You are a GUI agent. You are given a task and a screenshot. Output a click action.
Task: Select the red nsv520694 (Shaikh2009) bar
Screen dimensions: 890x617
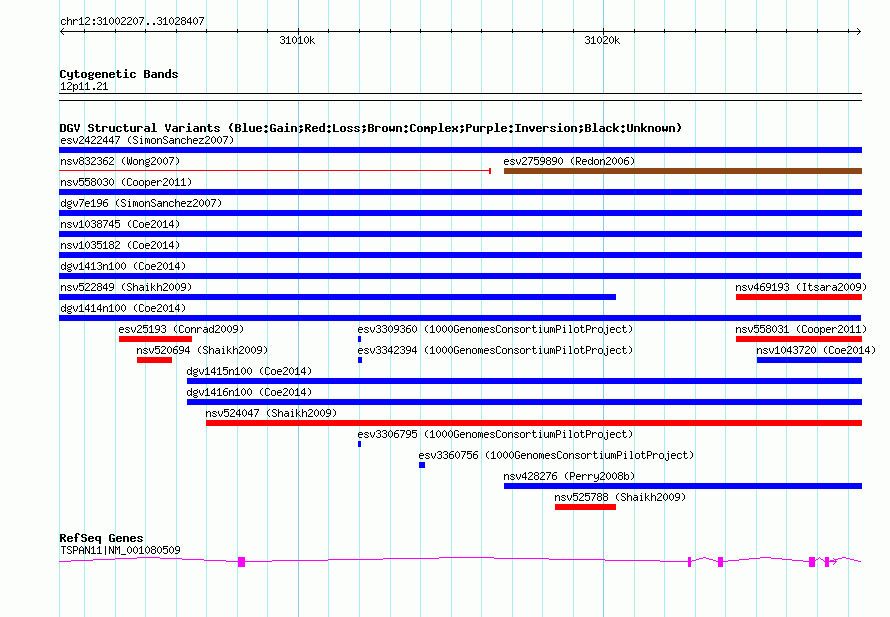coord(154,360)
